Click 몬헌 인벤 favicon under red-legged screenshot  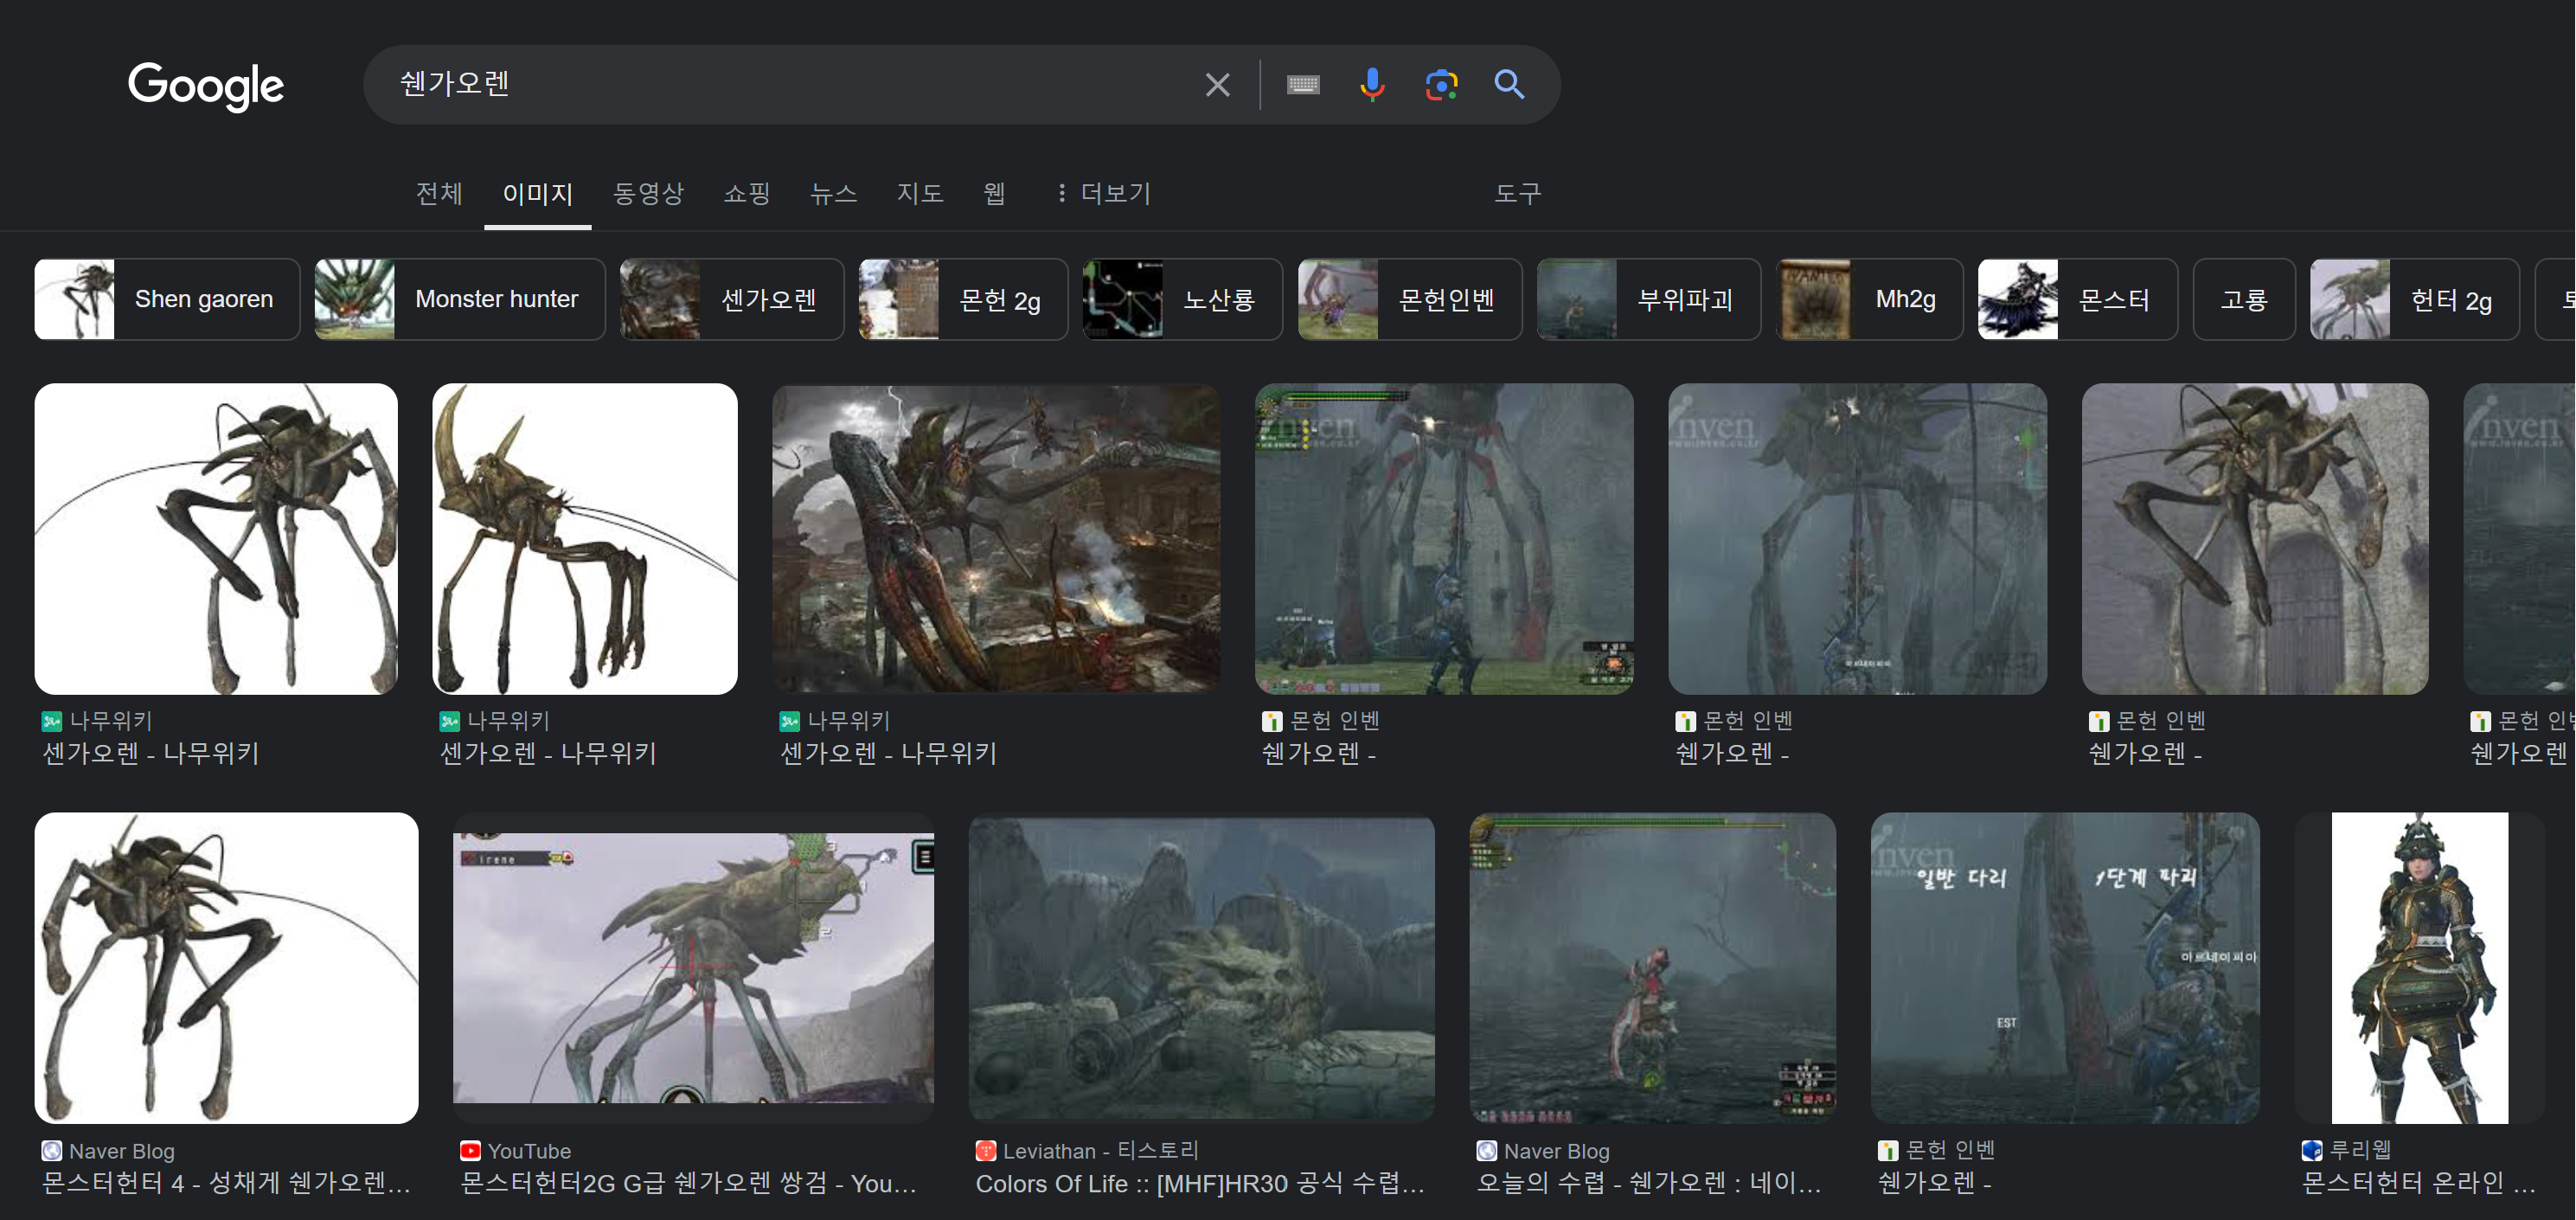pyautogui.click(x=1272, y=721)
